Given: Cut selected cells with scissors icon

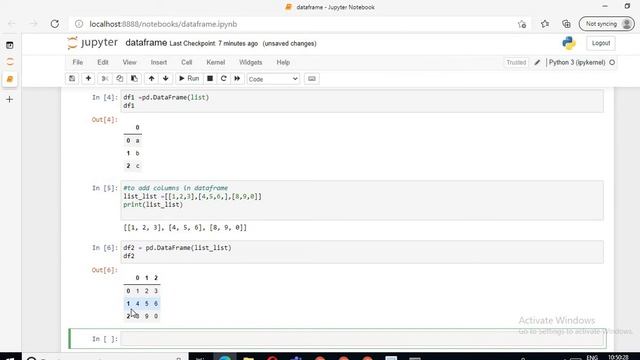Looking at the screenshot, I should tap(105, 78).
